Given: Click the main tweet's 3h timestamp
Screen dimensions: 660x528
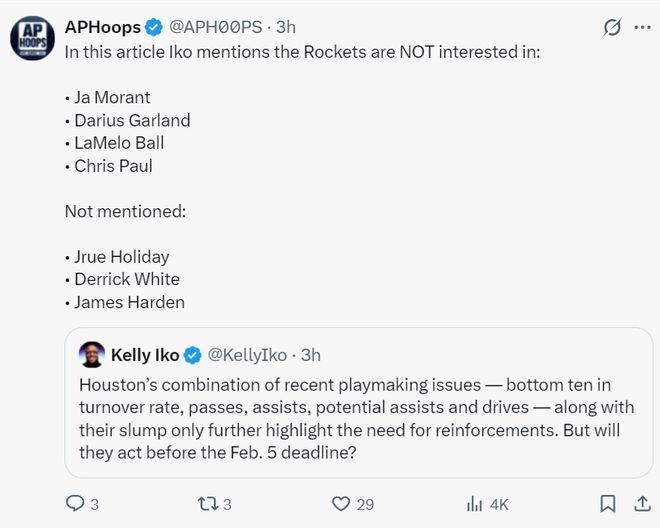Looking at the screenshot, I should 285,27.
